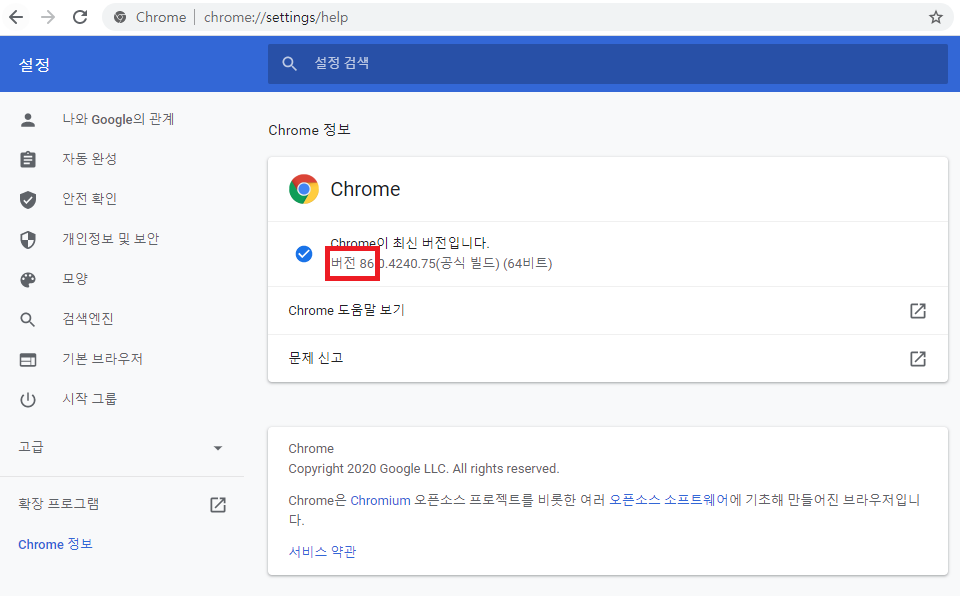Click the shield icon for 개인정보 및 보안
Image resolution: width=960 pixels, height=596 pixels.
tap(28, 240)
